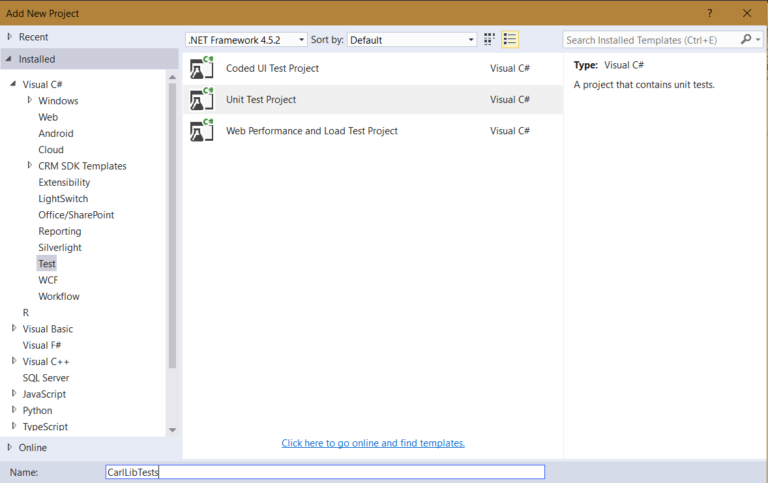Expand the TypeScript node

pos(14,426)
